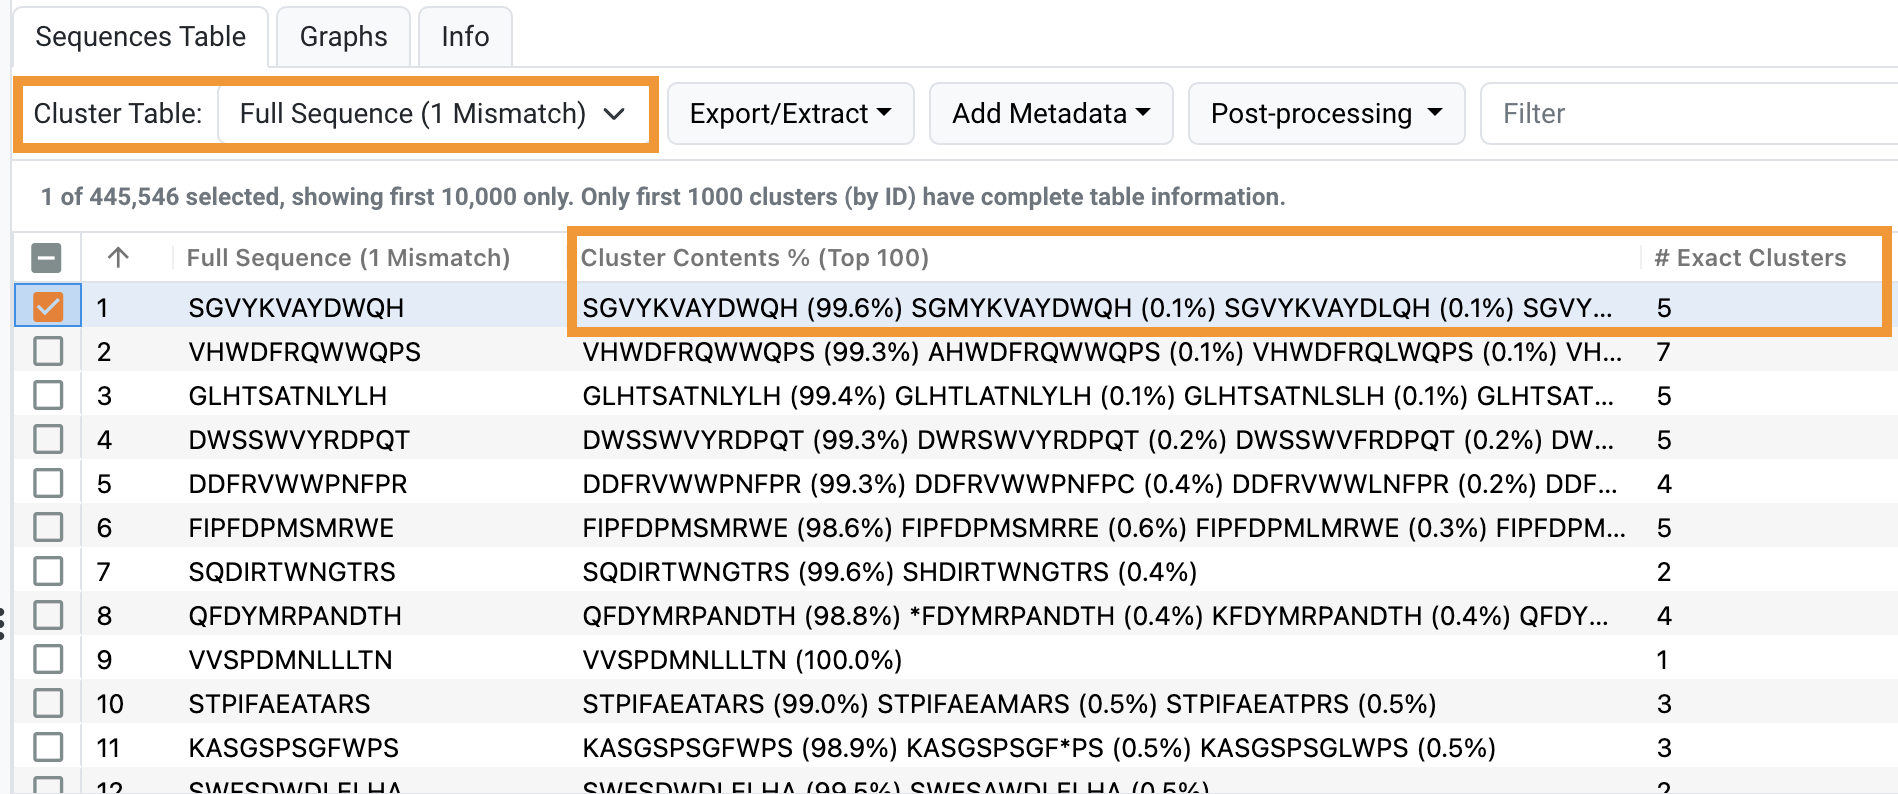Open the Info tab

click(x=465, y=37)
